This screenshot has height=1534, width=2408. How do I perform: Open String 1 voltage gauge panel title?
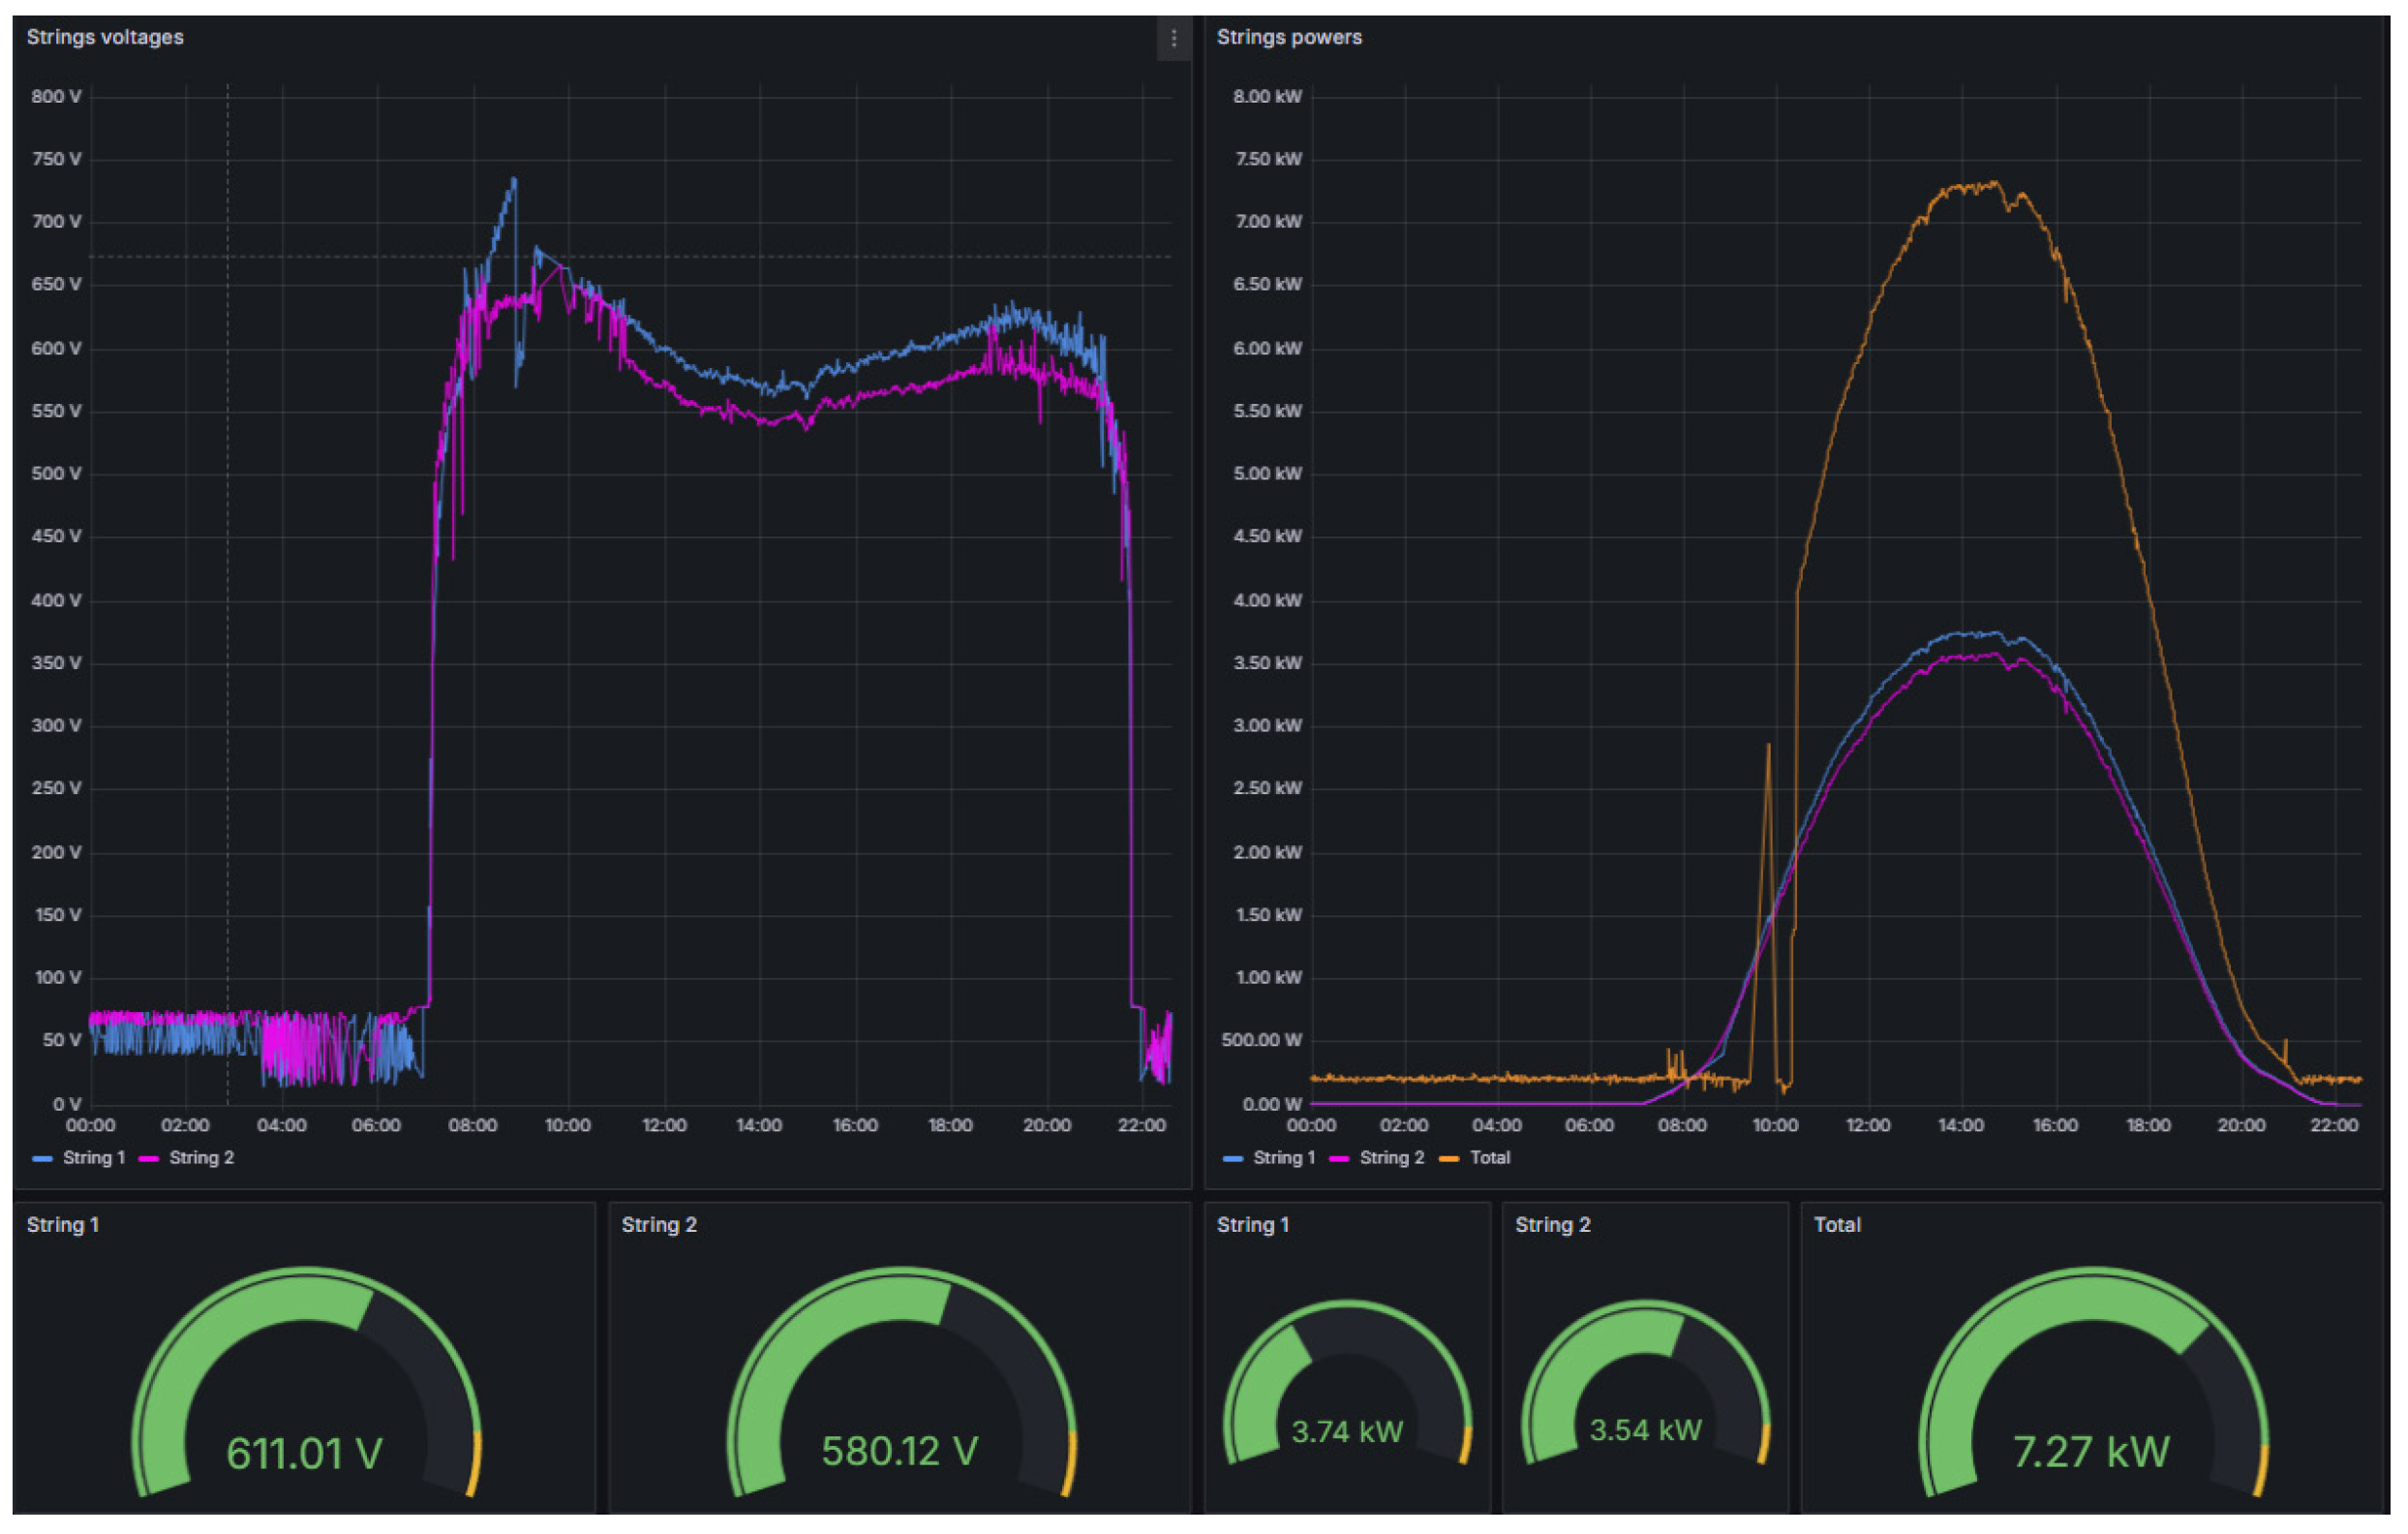(x=62, y=1224)
